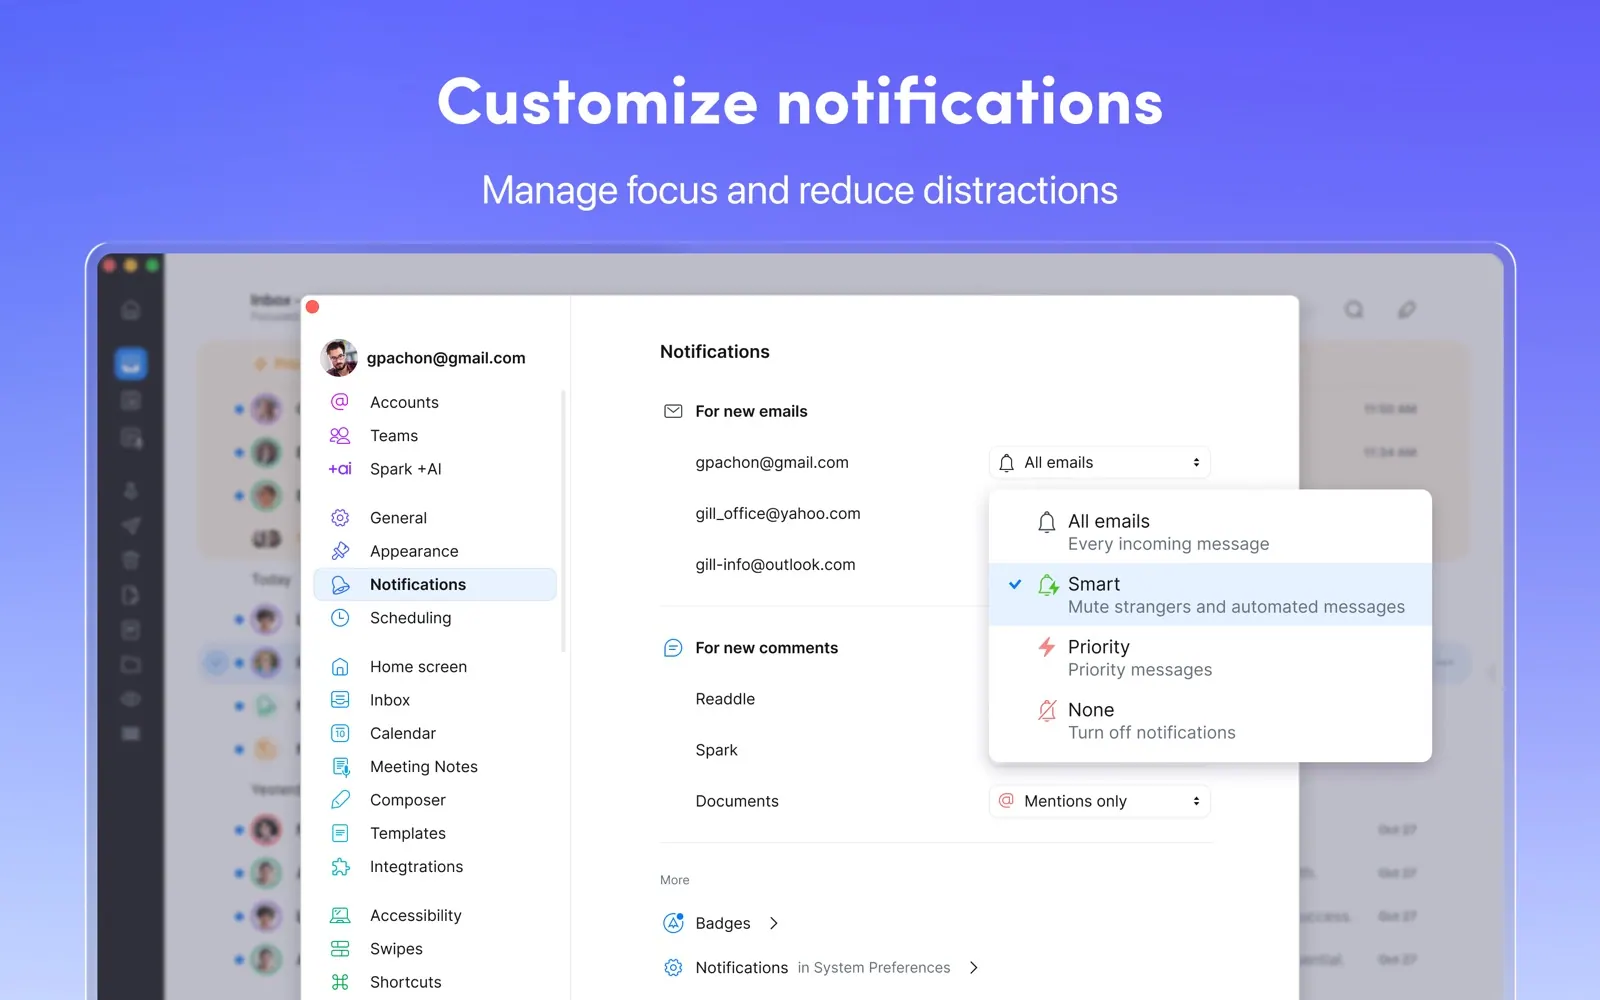Click the Swipes icon in sidebar

tap(340, 949)
